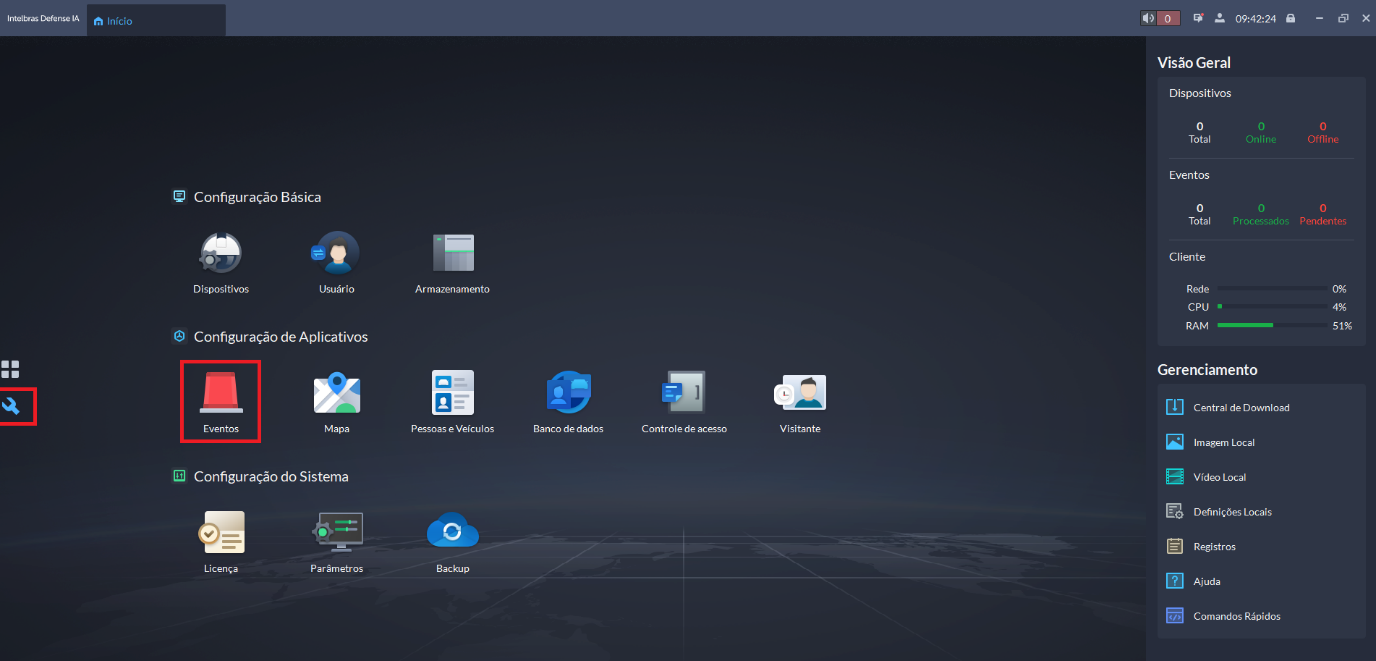Image resolution: width=1376 pixels, height=661 pixels.
Task: Open the Mapa configuration icon
Action: tap(336, 393)
